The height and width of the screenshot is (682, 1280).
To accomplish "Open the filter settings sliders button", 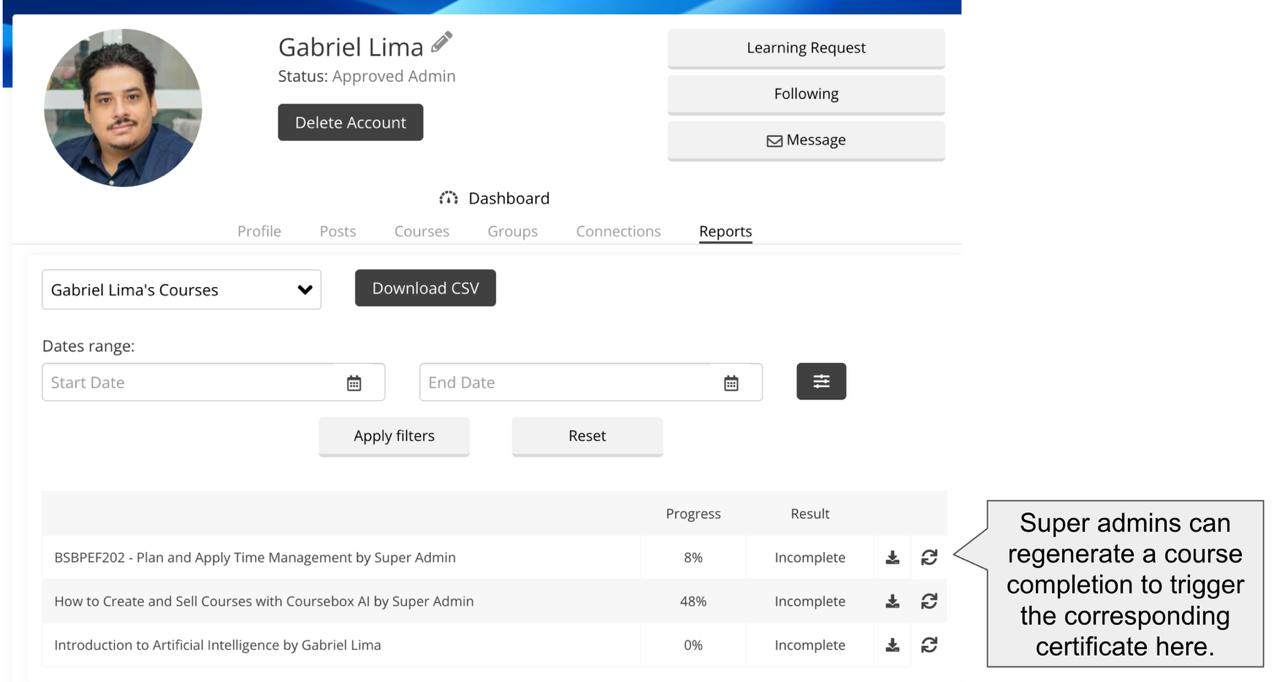I will point(821,382).
